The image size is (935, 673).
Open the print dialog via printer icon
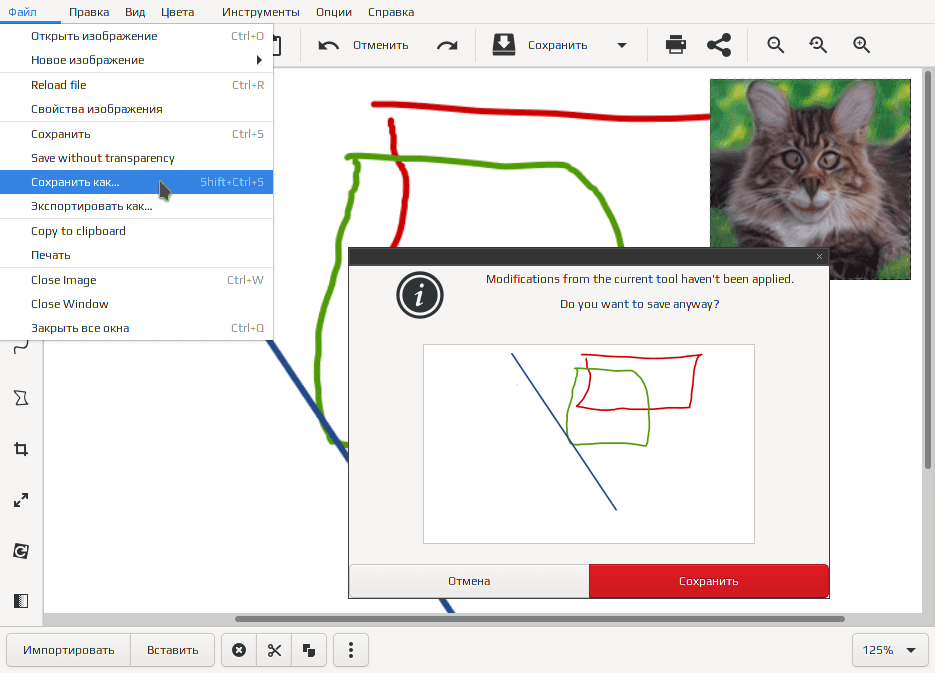pos(676,45)
